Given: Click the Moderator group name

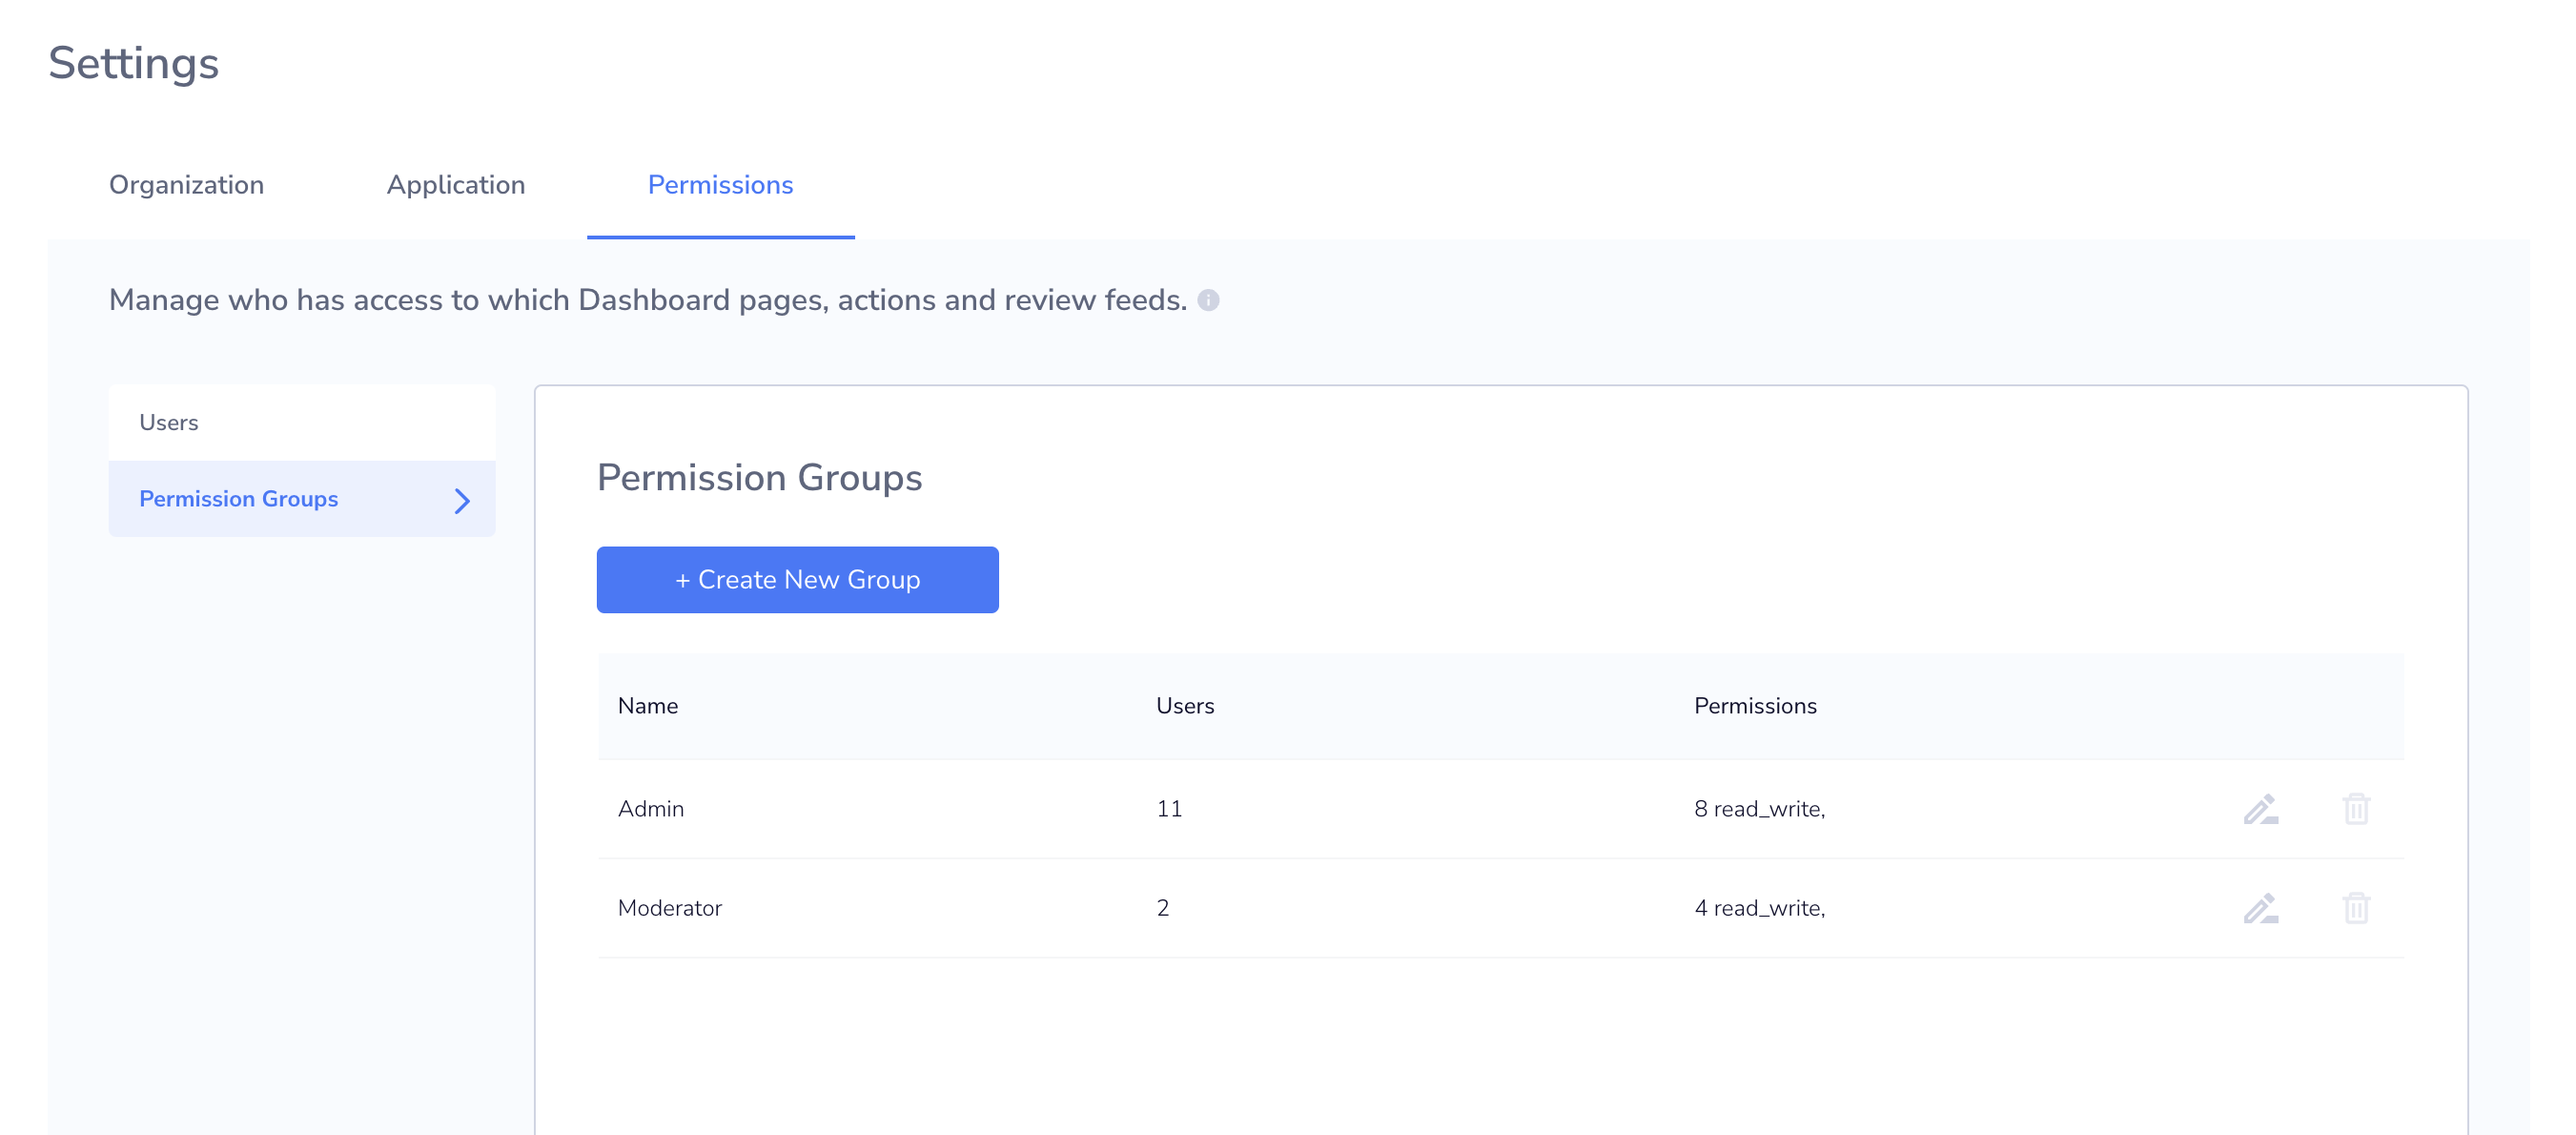Looking at the screenshot, I should 669,907.
